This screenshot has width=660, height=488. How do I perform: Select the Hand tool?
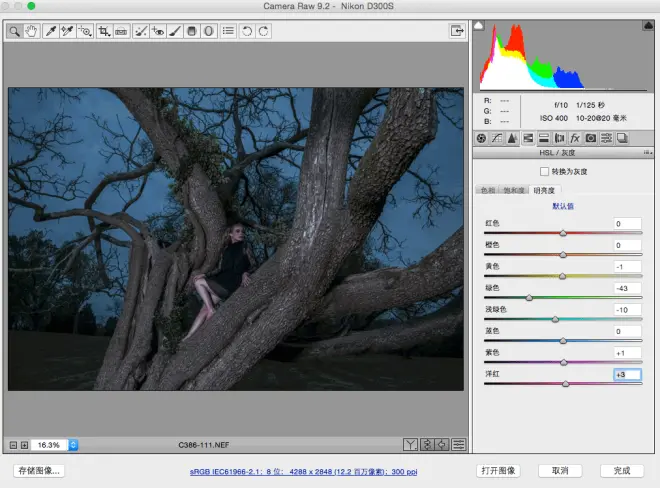pos(31,31)
